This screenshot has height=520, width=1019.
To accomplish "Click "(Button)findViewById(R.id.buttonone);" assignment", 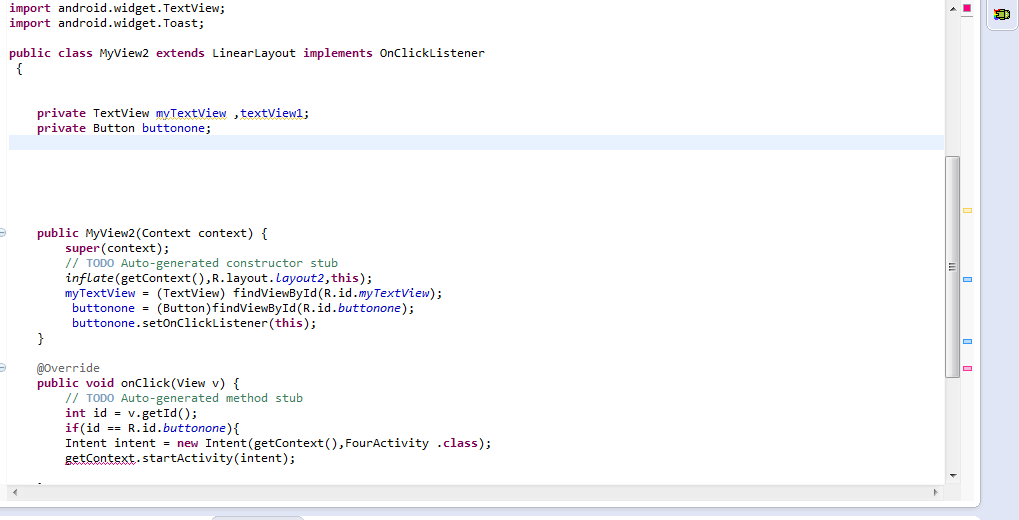I will 285,308.
